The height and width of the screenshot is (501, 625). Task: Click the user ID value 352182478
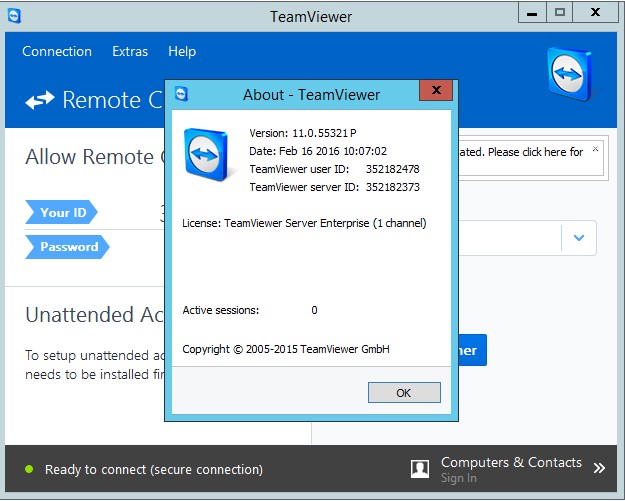[x=393, y=169]
